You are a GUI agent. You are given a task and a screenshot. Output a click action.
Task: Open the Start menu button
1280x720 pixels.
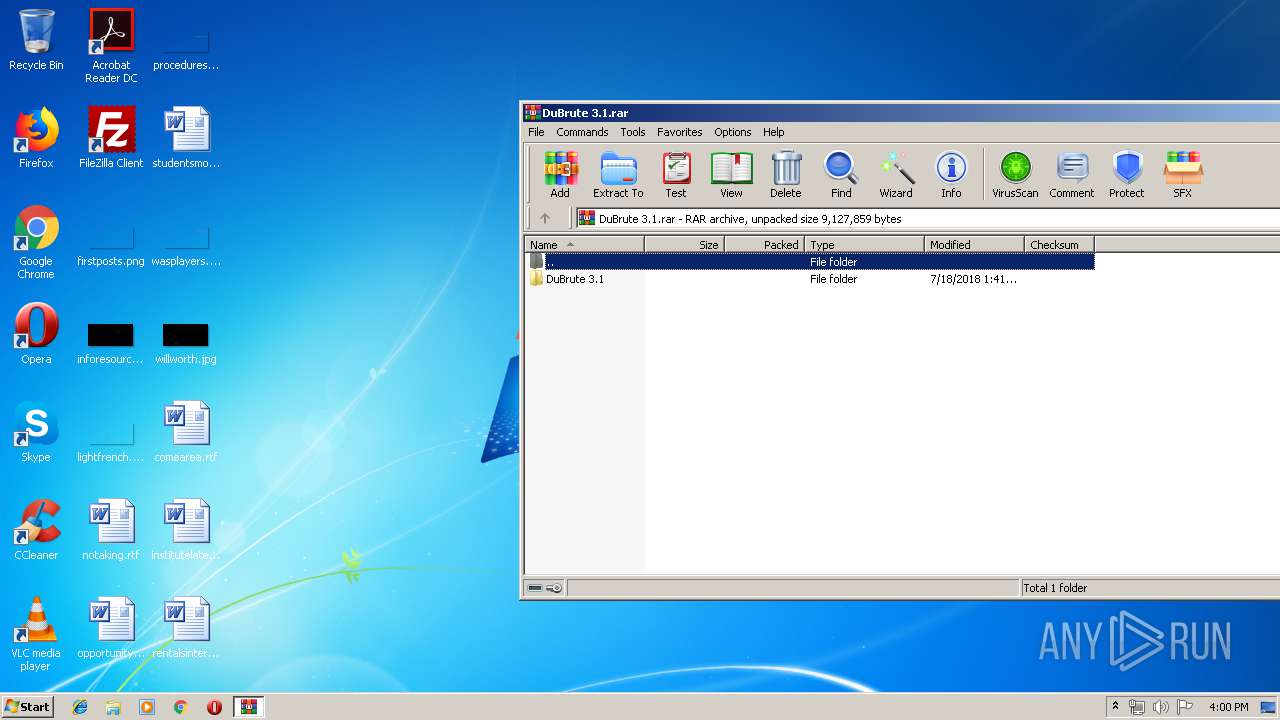click(x=28, y=706)
